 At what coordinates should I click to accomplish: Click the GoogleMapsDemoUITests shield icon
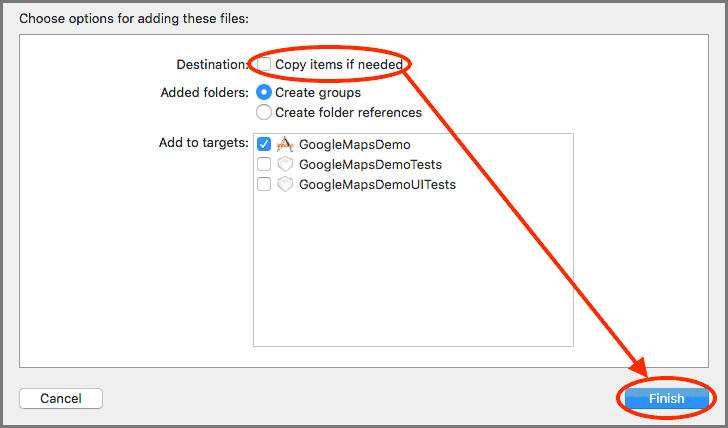[285, 184]
